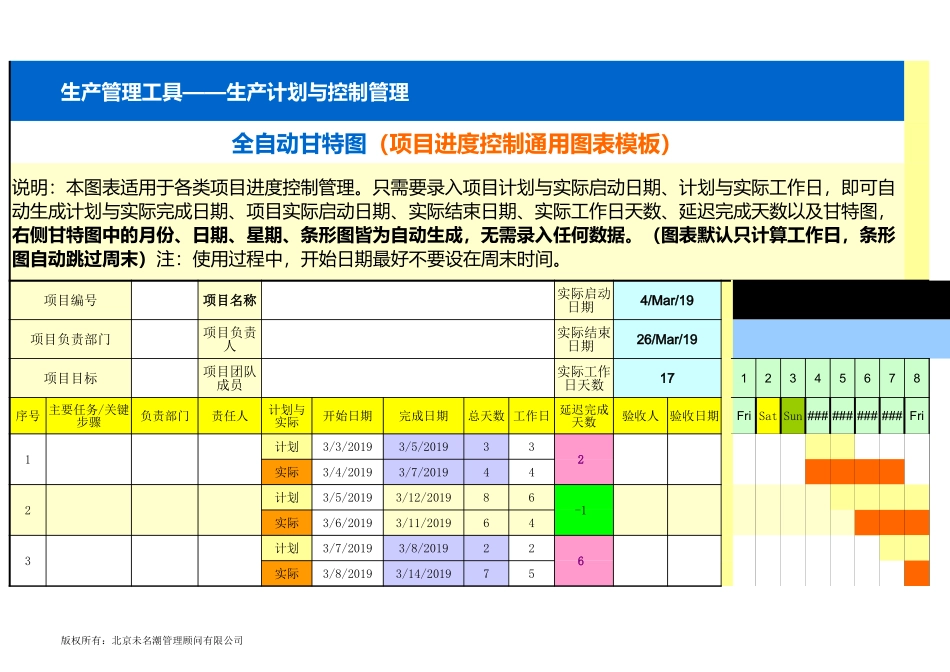Select the completion date 3/7/2019 cell

424,472
